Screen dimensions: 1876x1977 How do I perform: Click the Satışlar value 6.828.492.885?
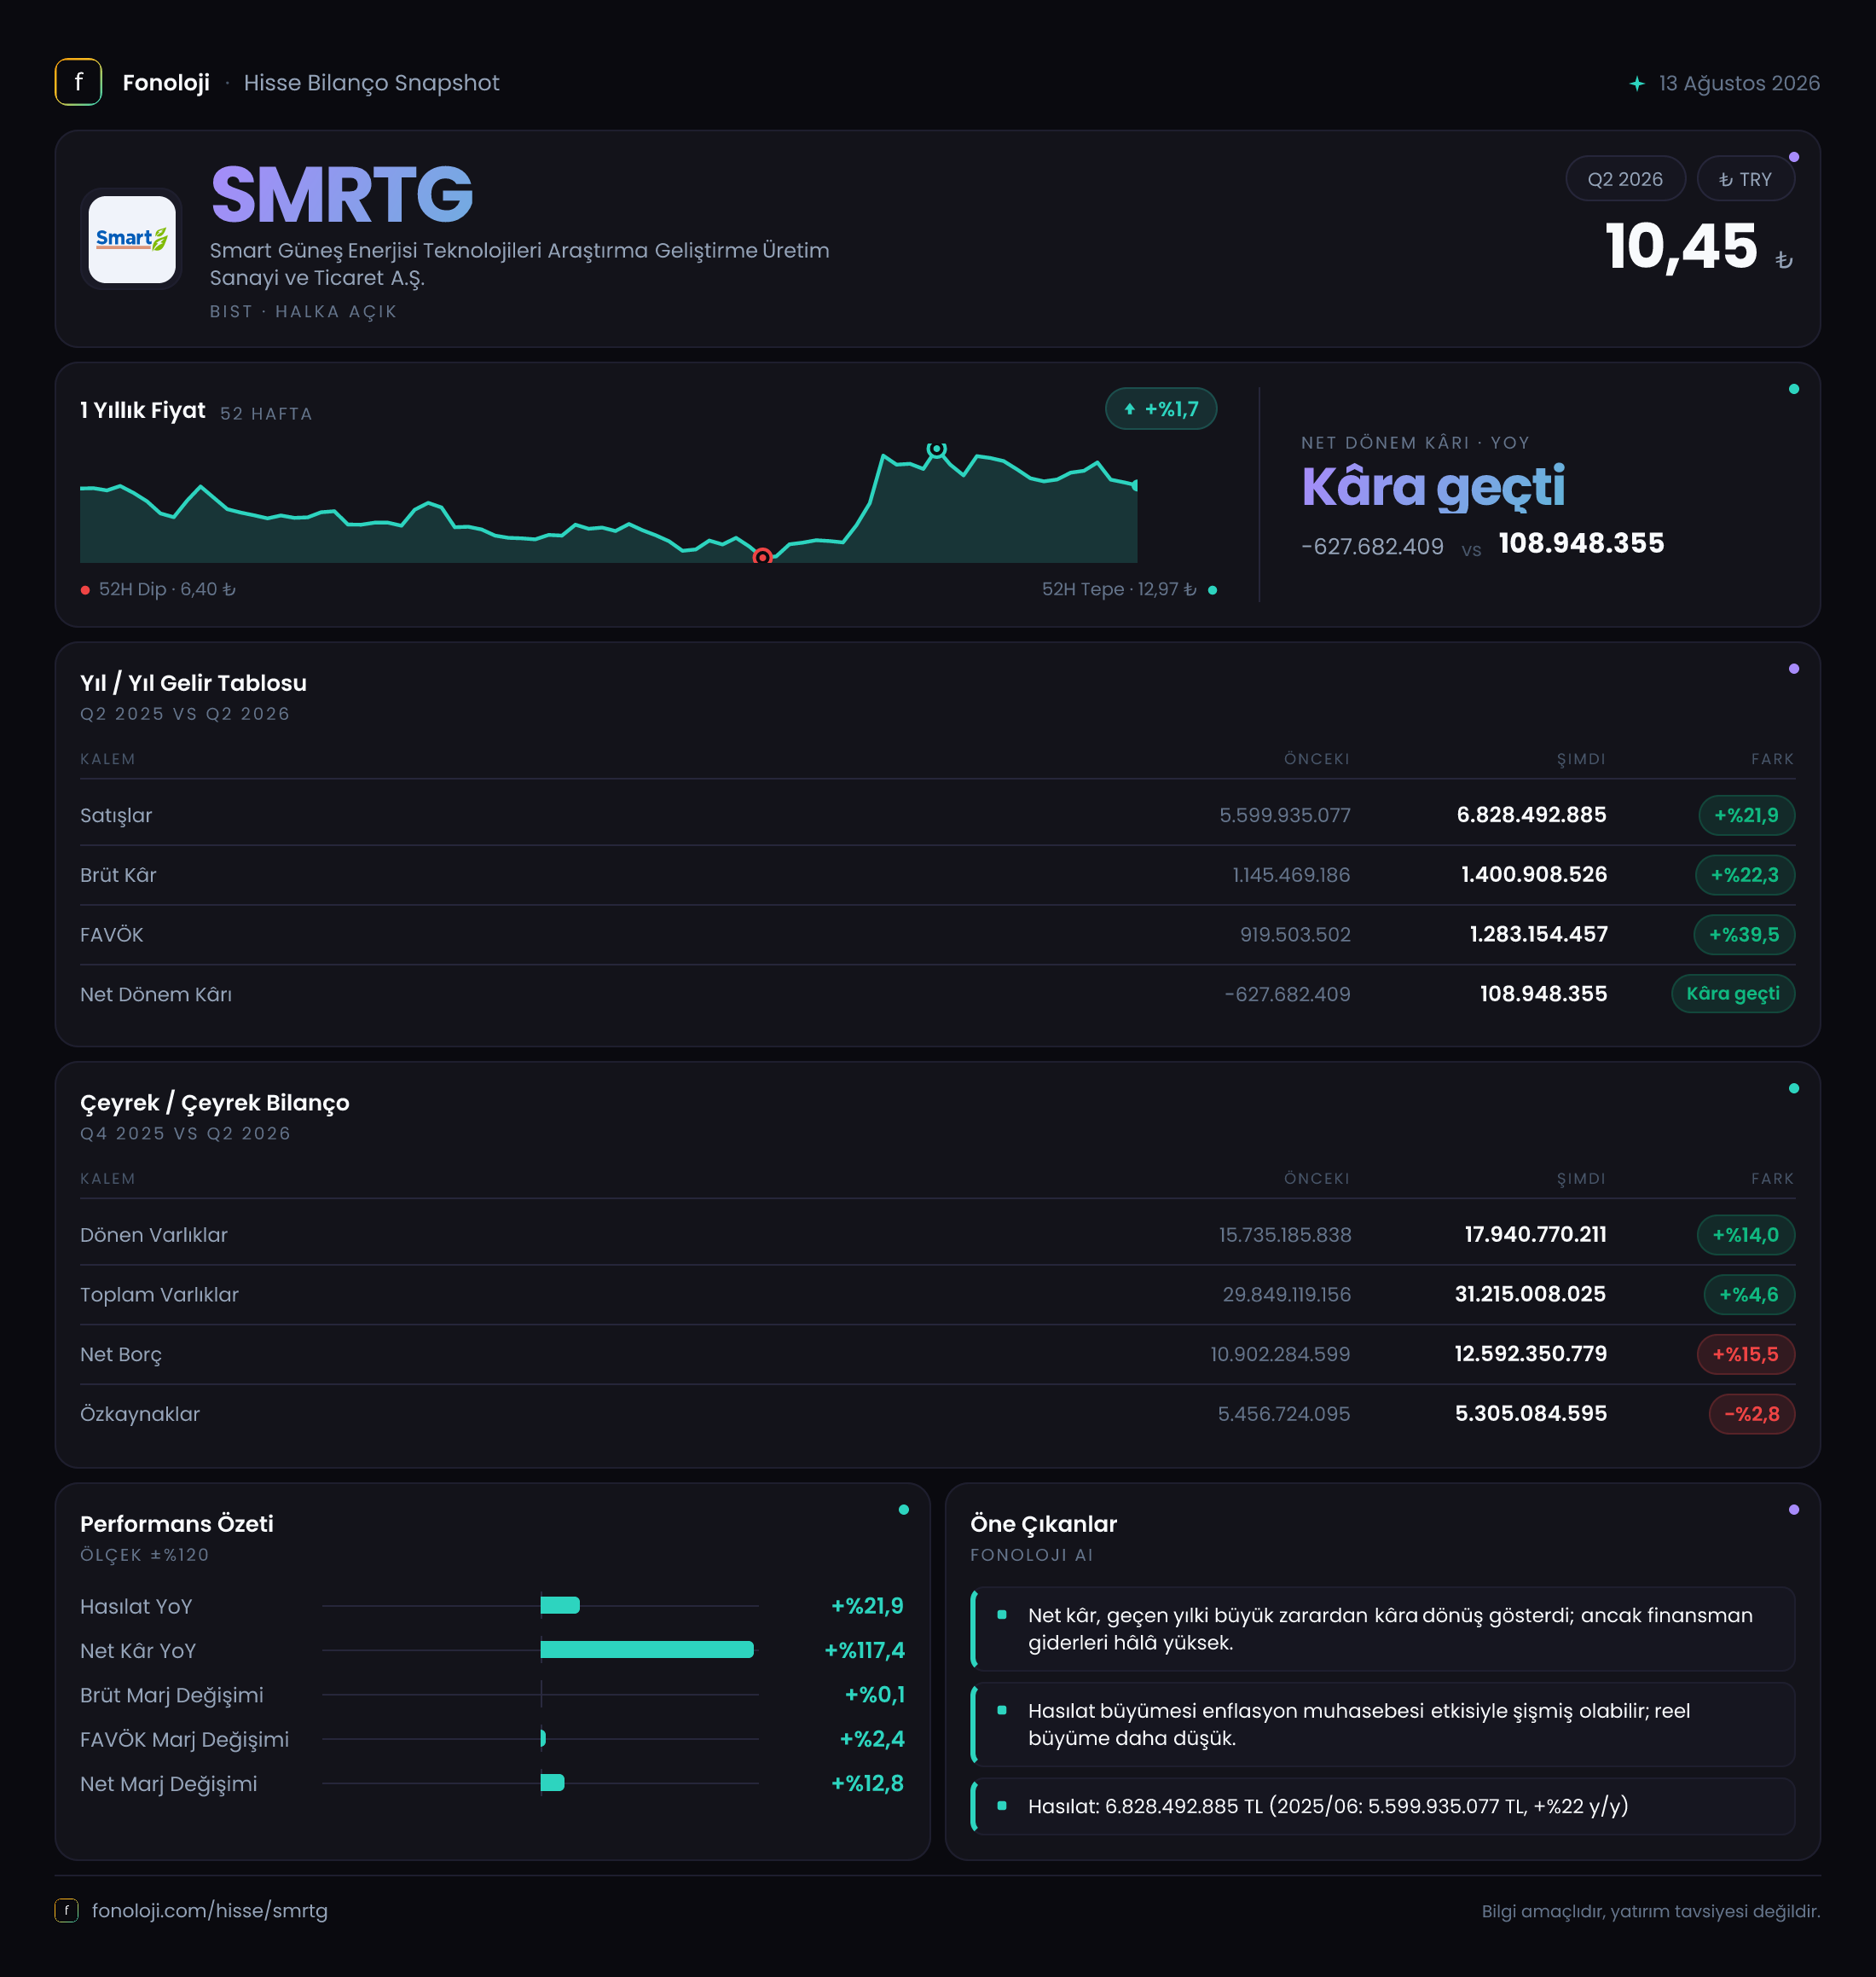point(1531,815)
